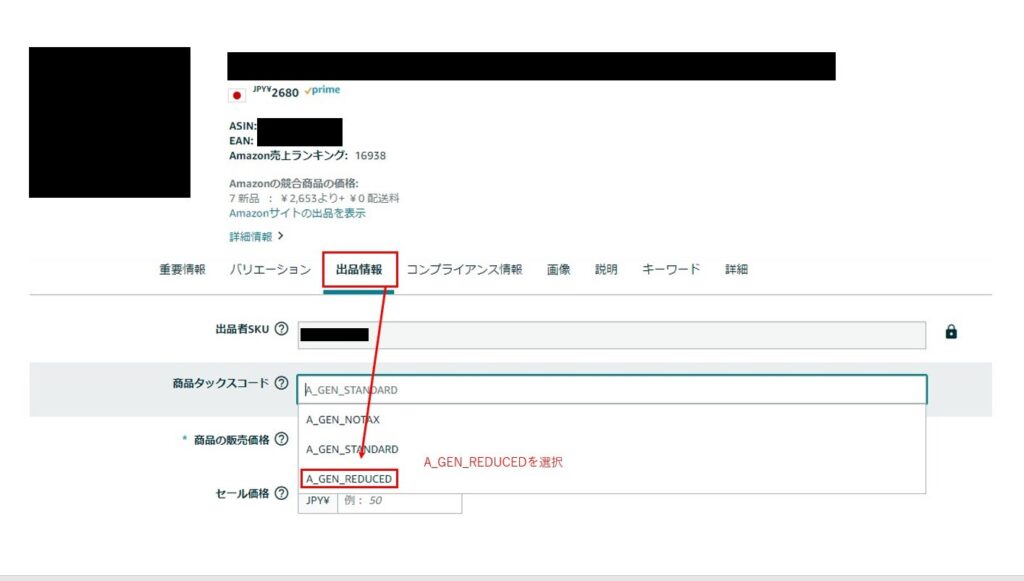Image resolution: width=1024 pixels, height=581 pixels.
Task: Open the help icon next to 商品タックスコード
Action: point(281,384)
